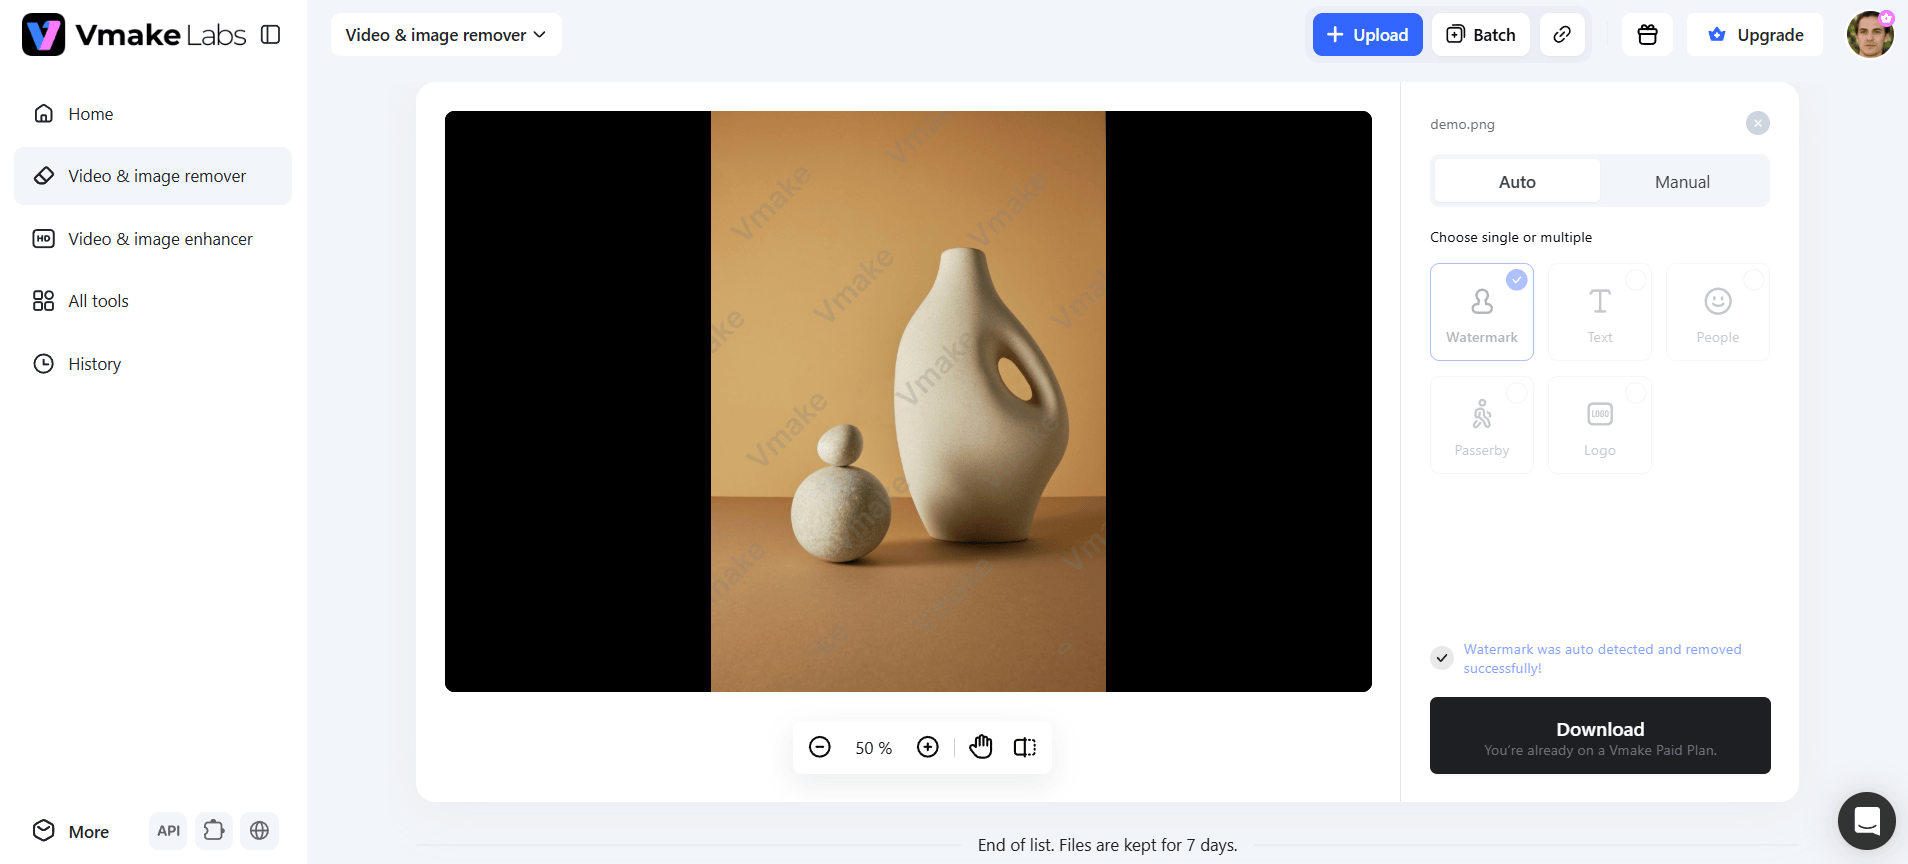This screenshot has width=1908, height=864.
Task: Click the Download button
Action: 1600,736
